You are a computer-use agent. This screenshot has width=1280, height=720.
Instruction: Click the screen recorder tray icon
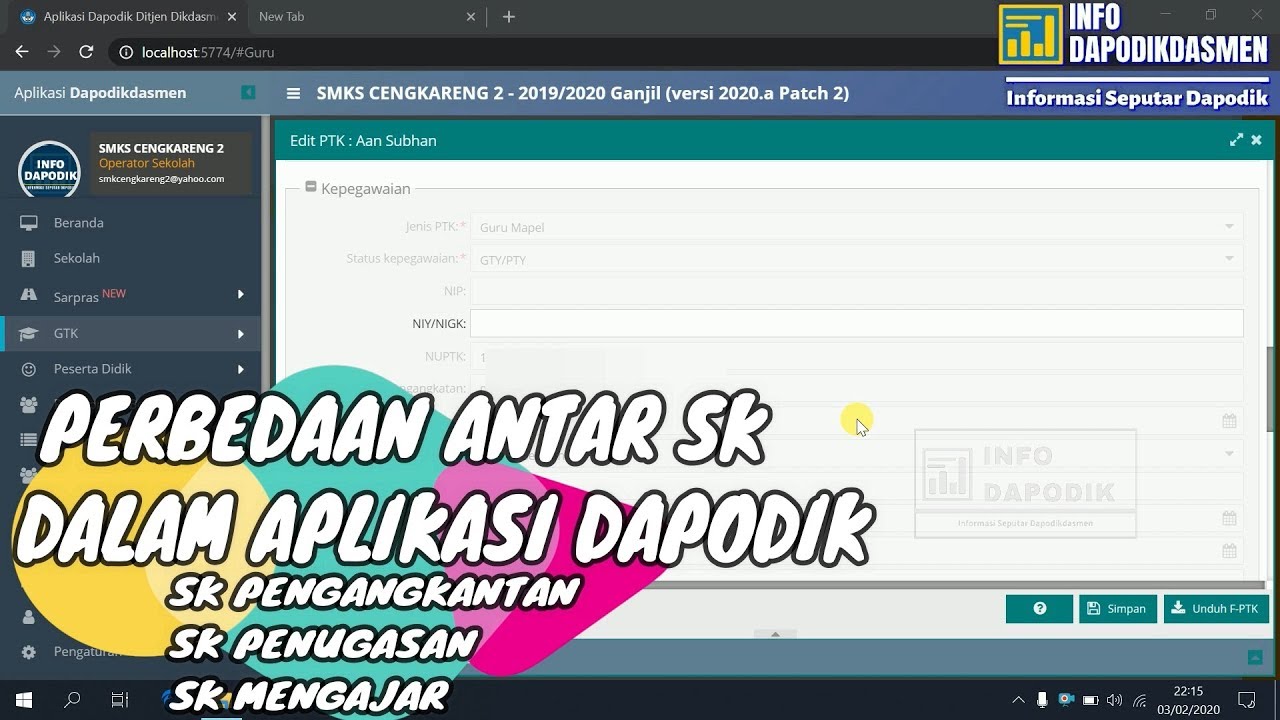coord(1066,700)
